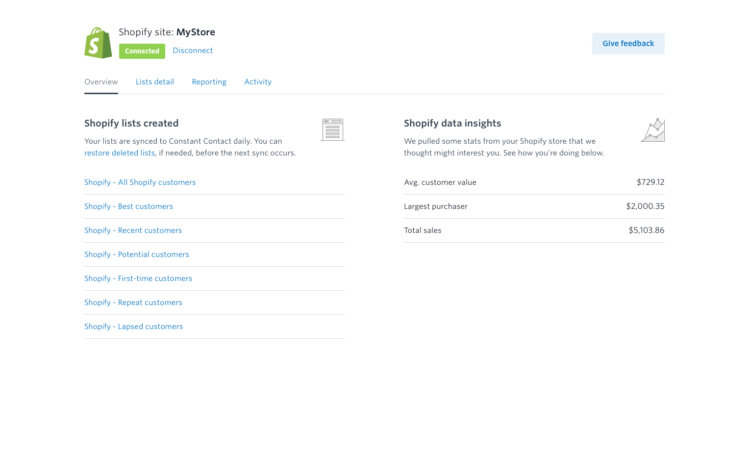This screenshot has height=469, width=750.
Task: Click the $5,103.86 value
Action: [x=646, y=230]
